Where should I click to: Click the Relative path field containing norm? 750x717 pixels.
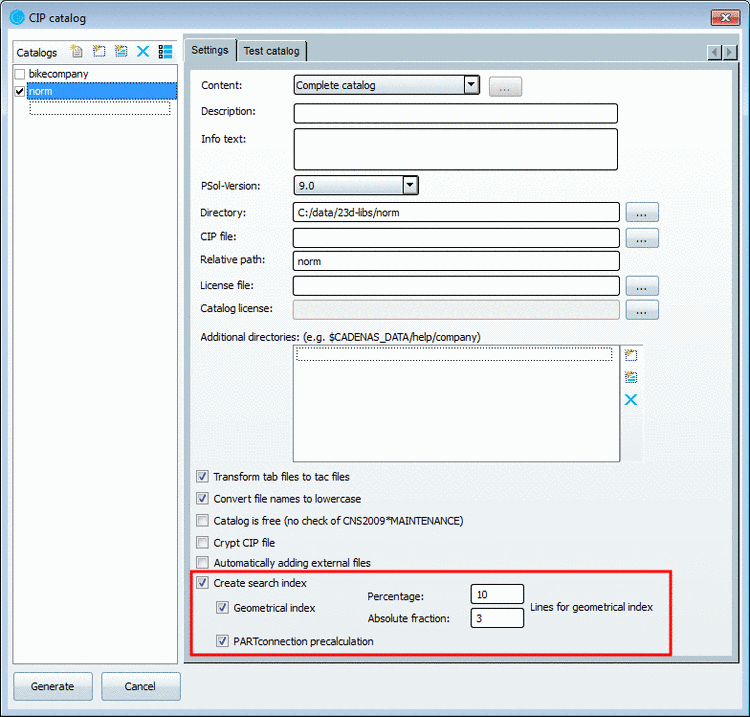coord(456,261)
